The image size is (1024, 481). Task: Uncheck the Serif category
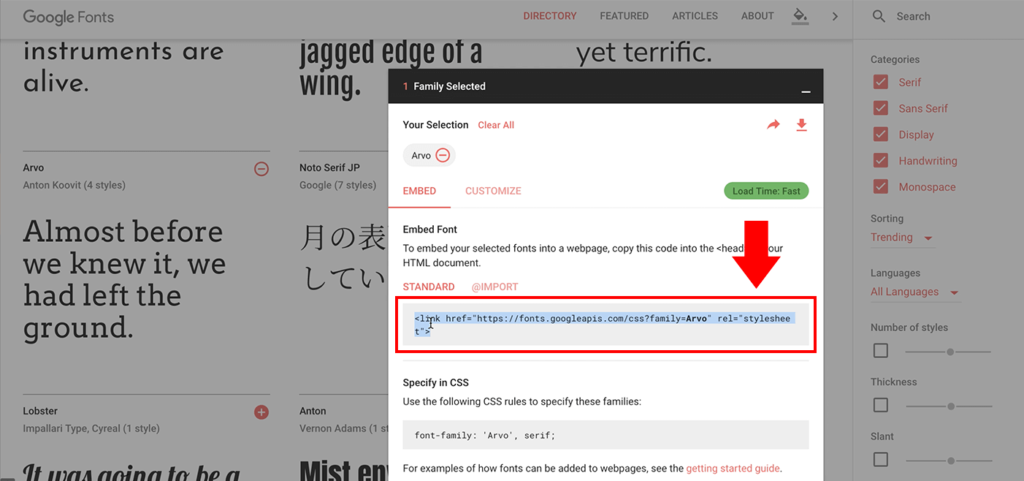(881, 83)
